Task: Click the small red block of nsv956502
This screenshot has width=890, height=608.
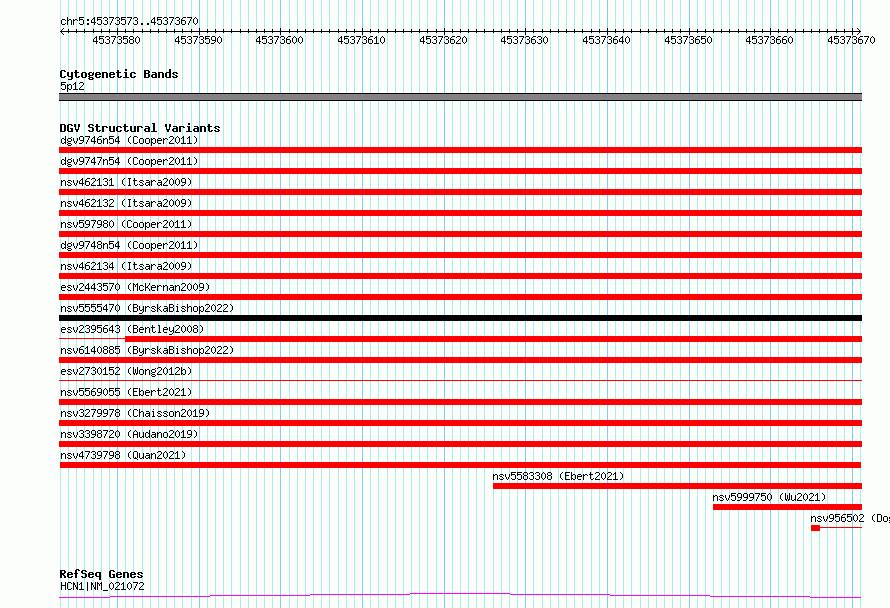Action: click(x=816, y=528)
